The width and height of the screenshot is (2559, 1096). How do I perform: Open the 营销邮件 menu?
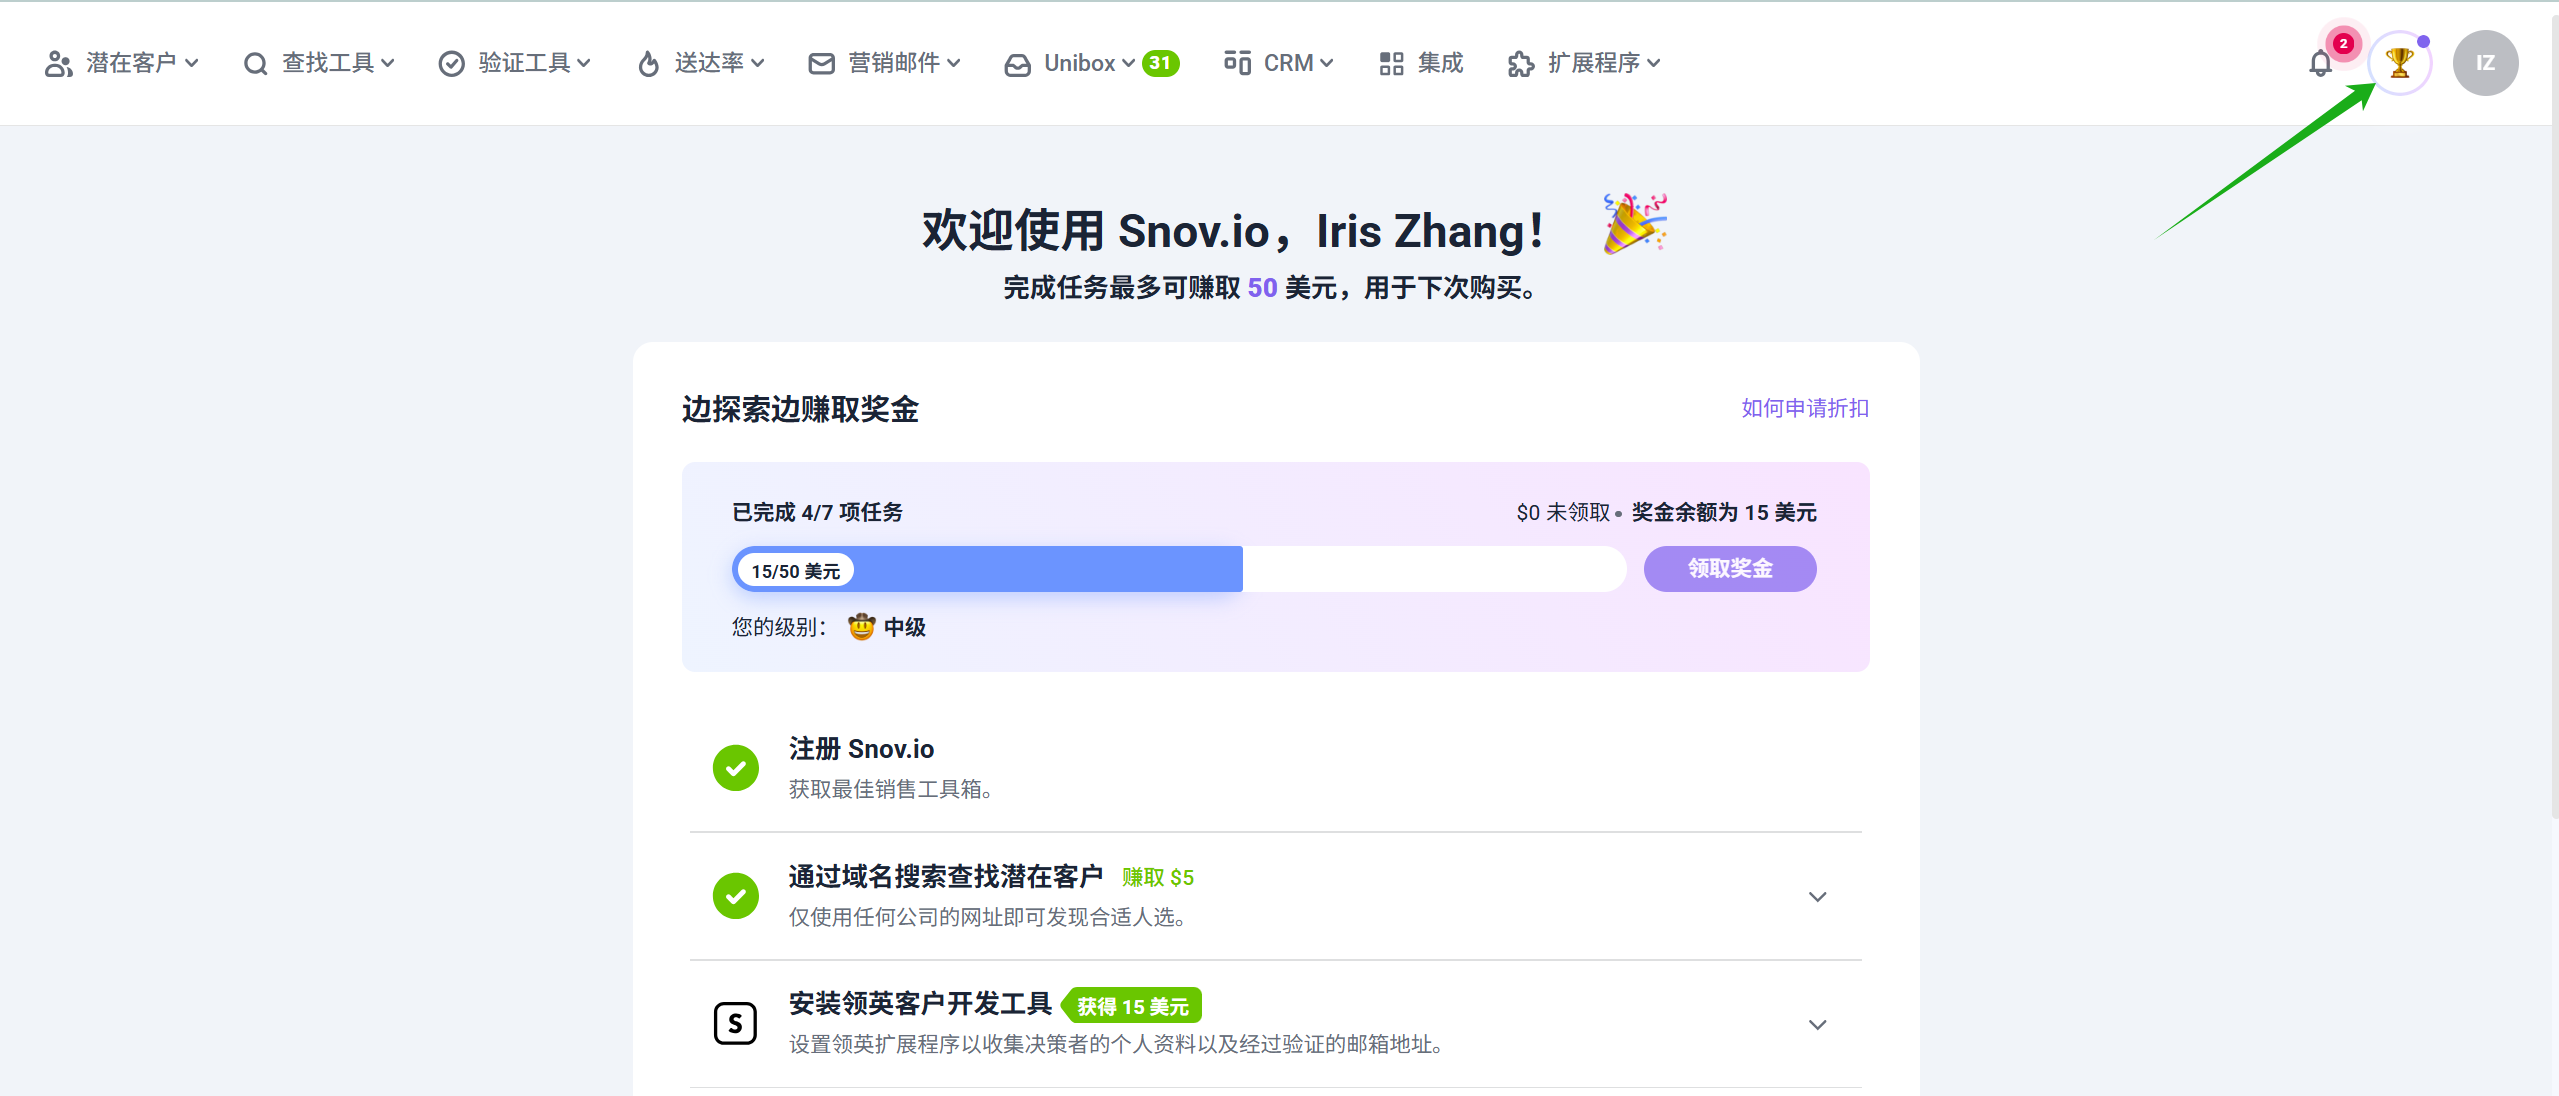pos(885,63)
